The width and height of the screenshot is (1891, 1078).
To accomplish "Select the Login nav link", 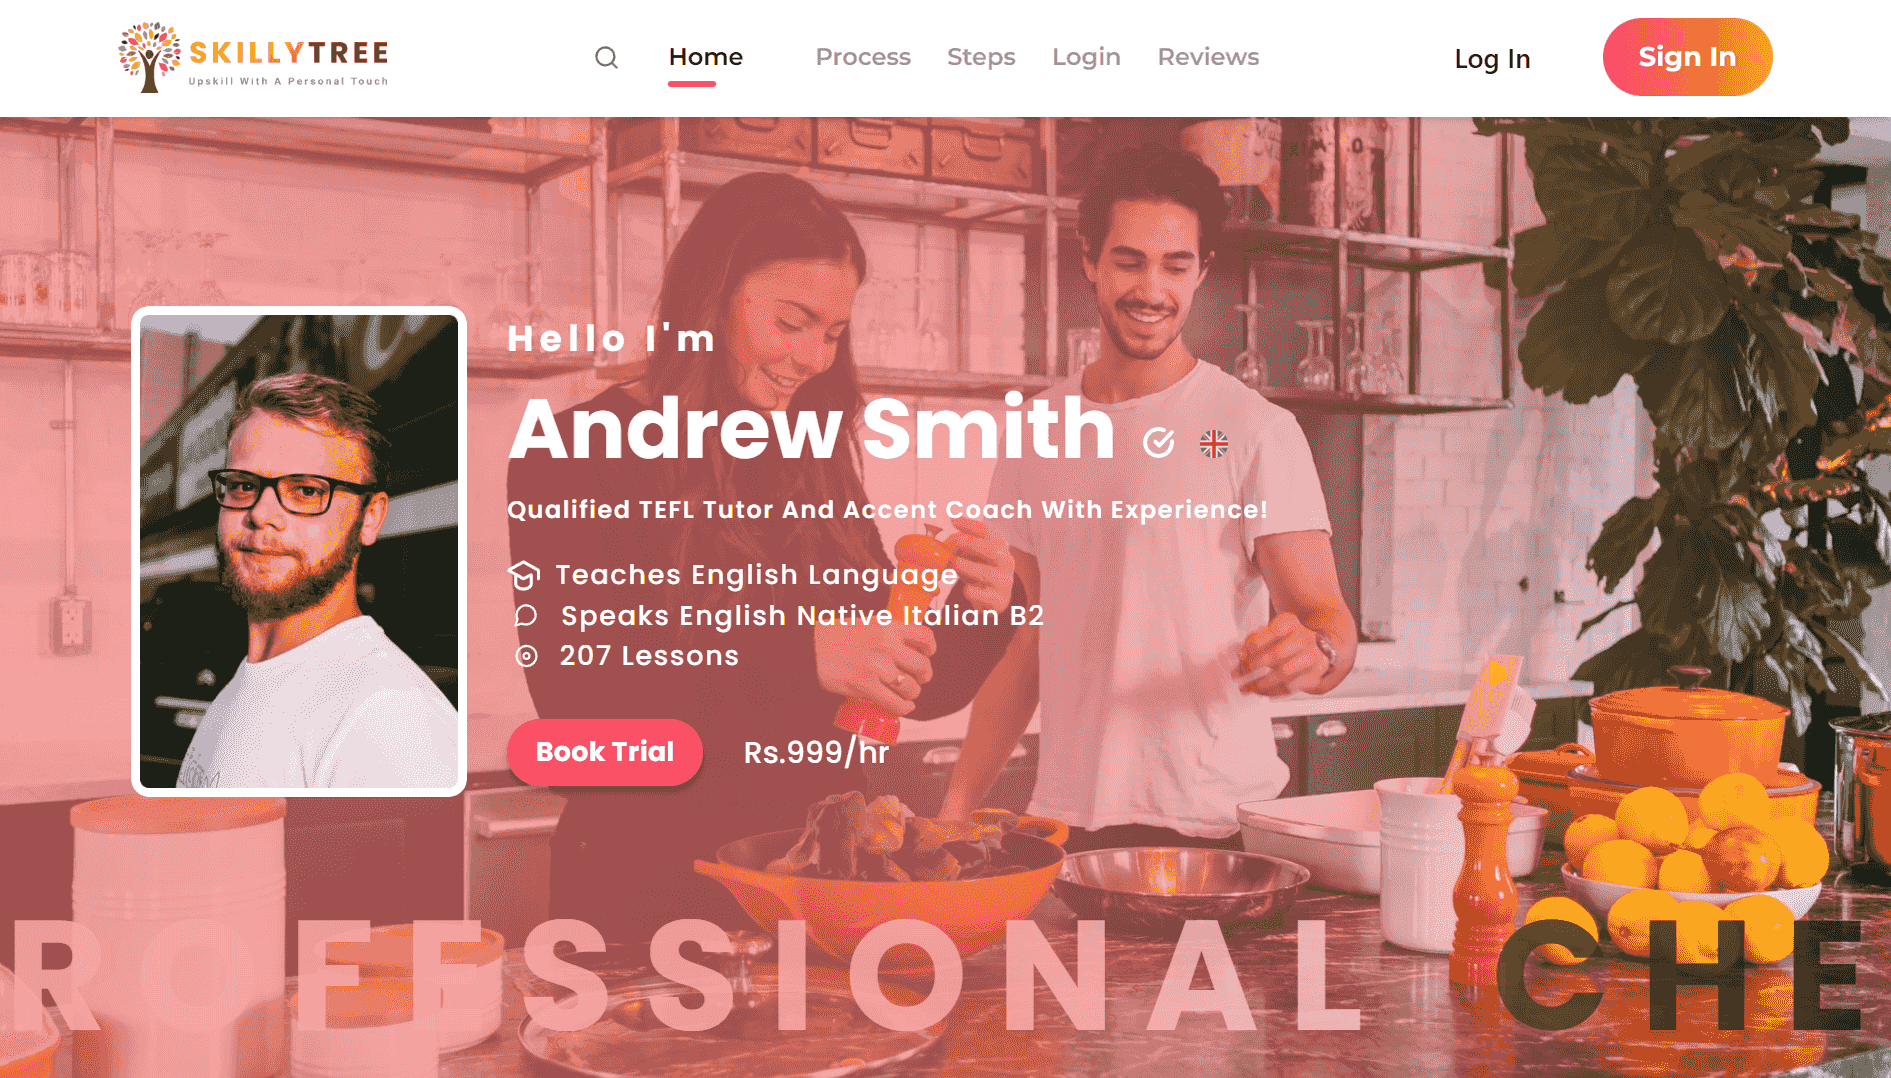I will point(1086,57).
